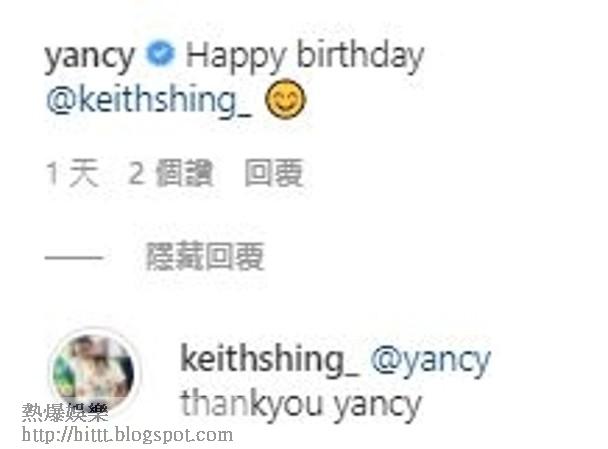Open yancy's profile from comment username
Viewport: 608px width, 449px height.
pos(90,57)
